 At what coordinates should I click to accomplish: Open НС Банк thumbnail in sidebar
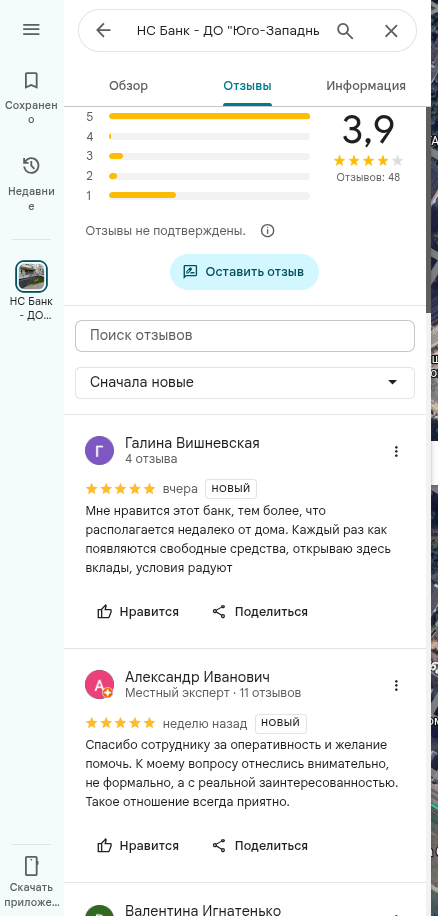(x=31, y=276)
